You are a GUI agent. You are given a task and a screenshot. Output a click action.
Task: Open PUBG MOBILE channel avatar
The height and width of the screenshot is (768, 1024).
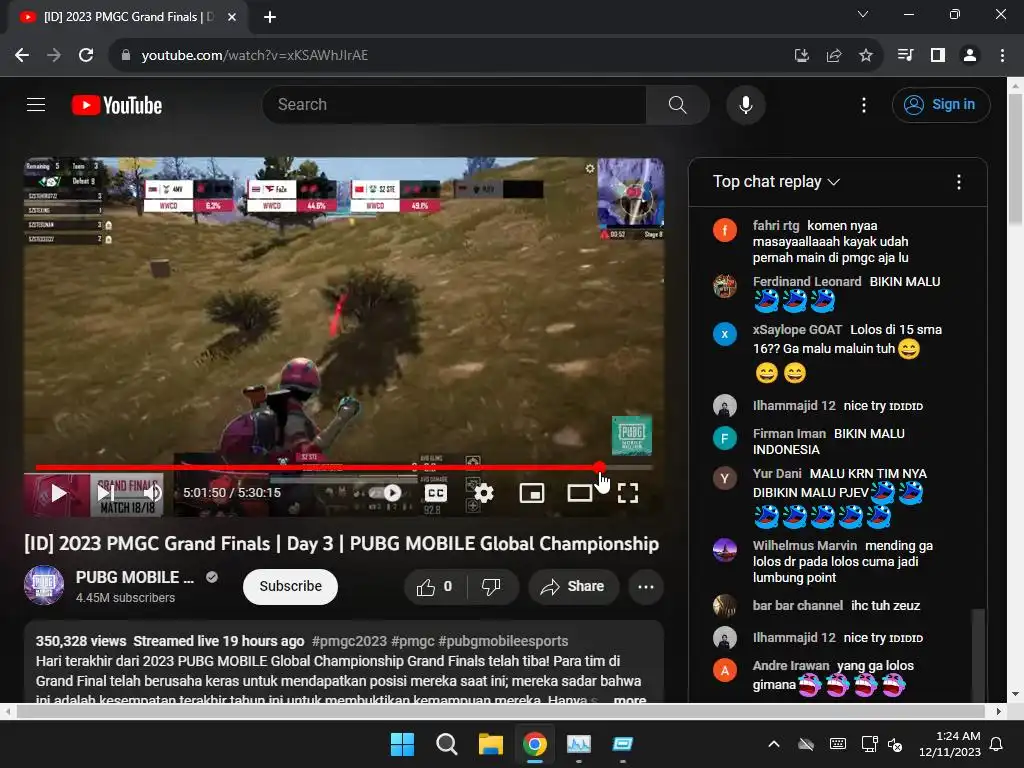(44, 585)
